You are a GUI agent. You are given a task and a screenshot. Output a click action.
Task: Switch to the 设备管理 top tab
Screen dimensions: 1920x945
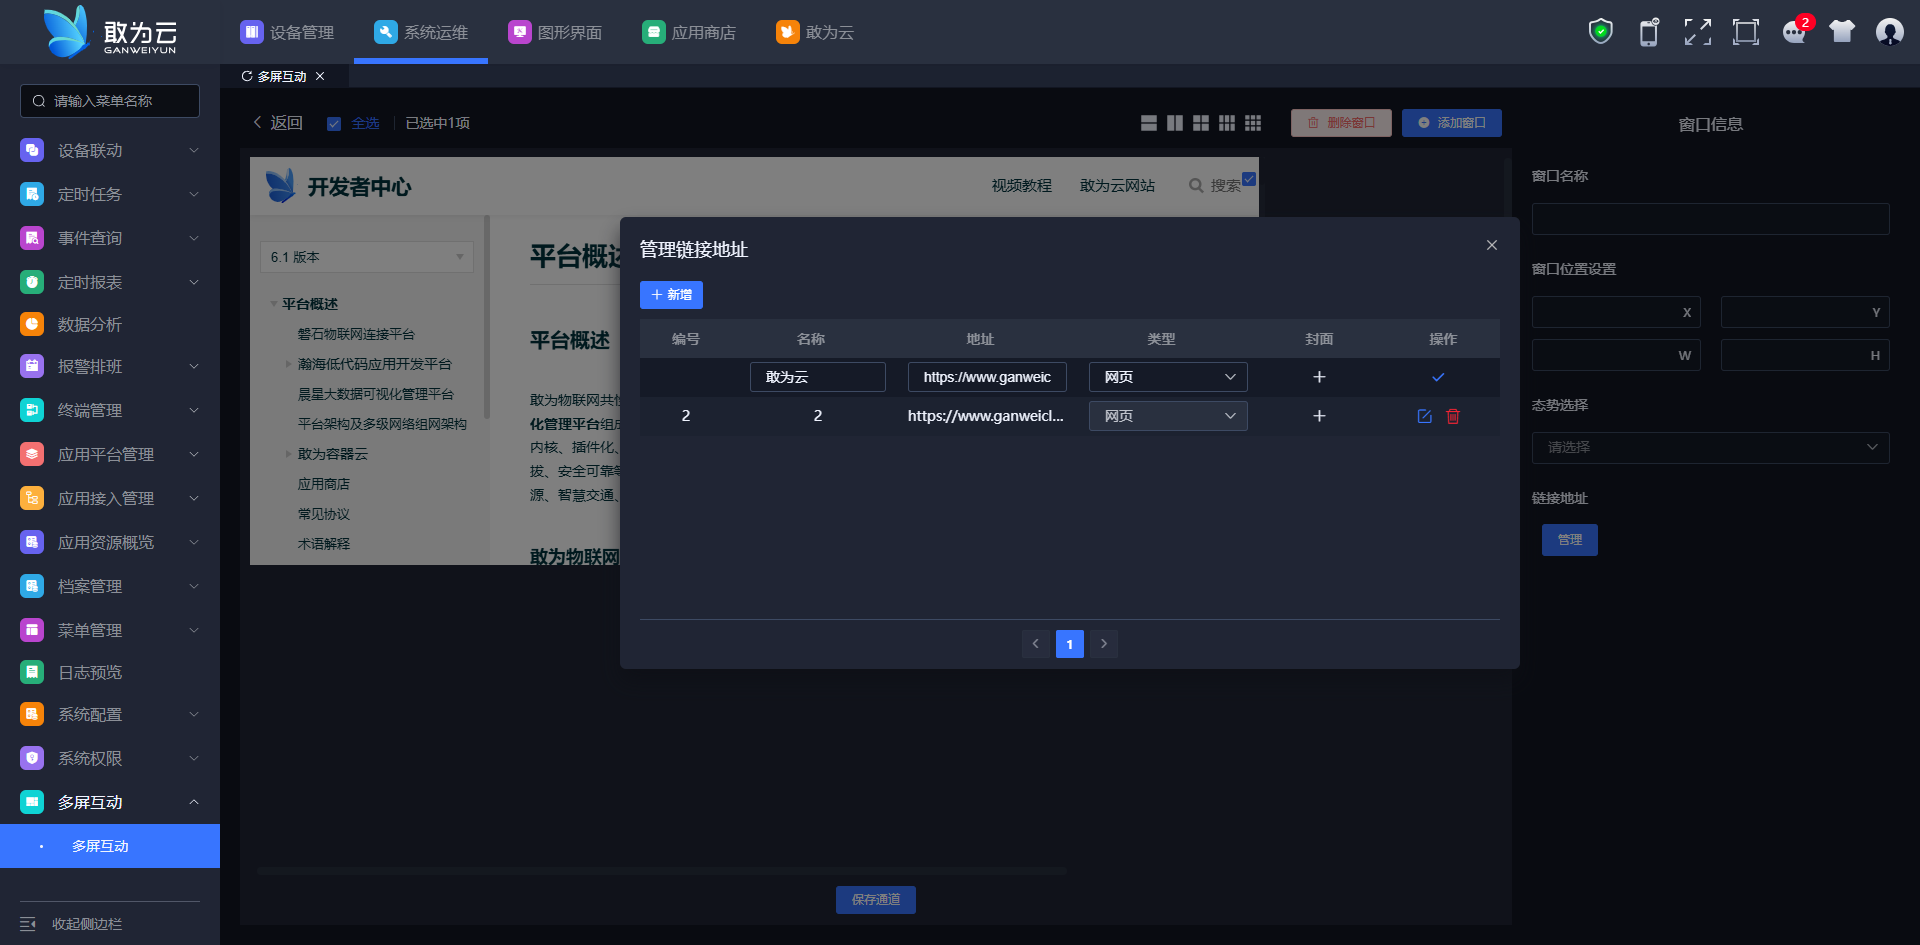pos(287,32)
